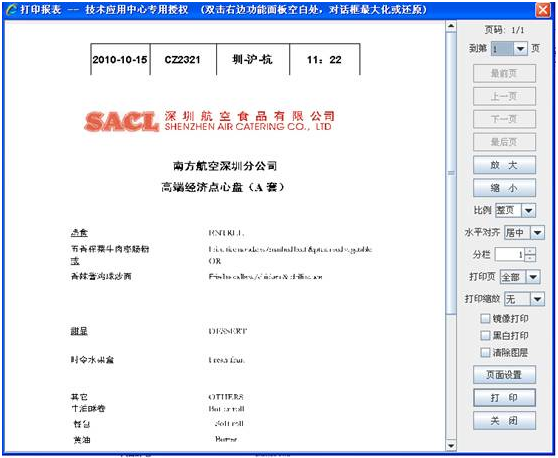Click the title bar application icon
The width and height of the screenshot is (558, 458).
12,10
